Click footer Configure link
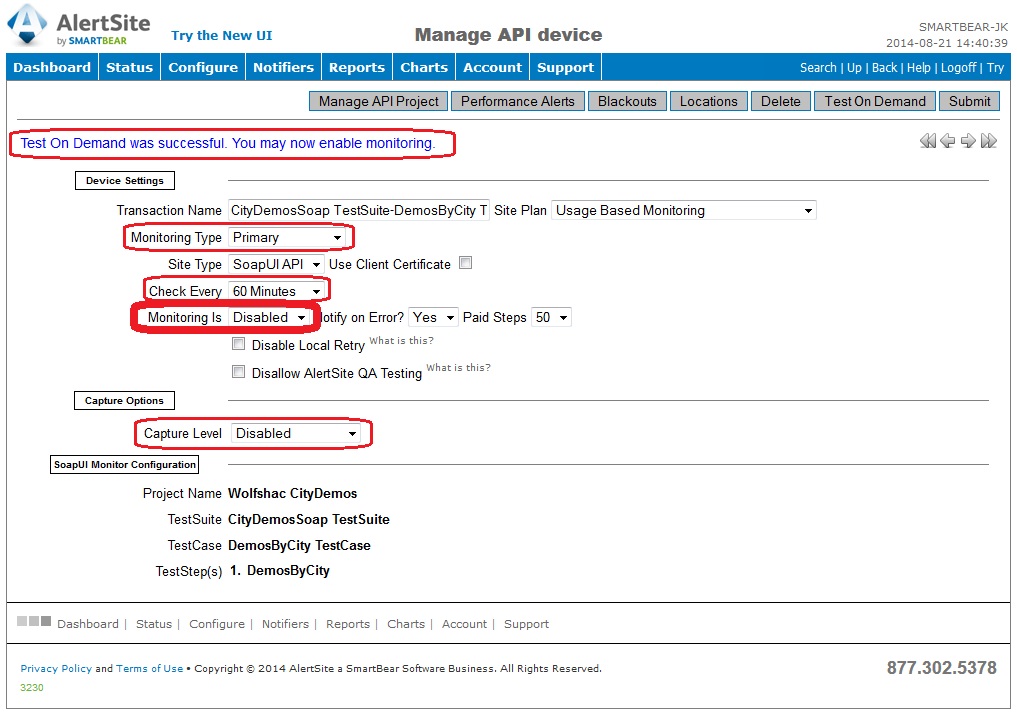Image resolution: width=1017 pixels, height=714 pixels. (217, 624)
